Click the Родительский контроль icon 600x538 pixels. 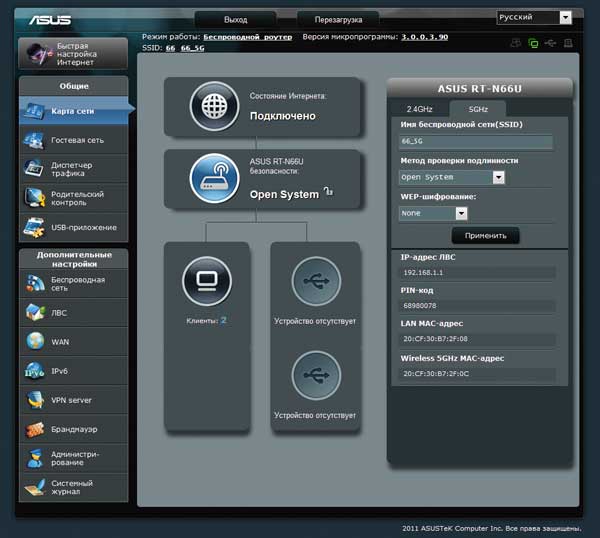point(34,198)
